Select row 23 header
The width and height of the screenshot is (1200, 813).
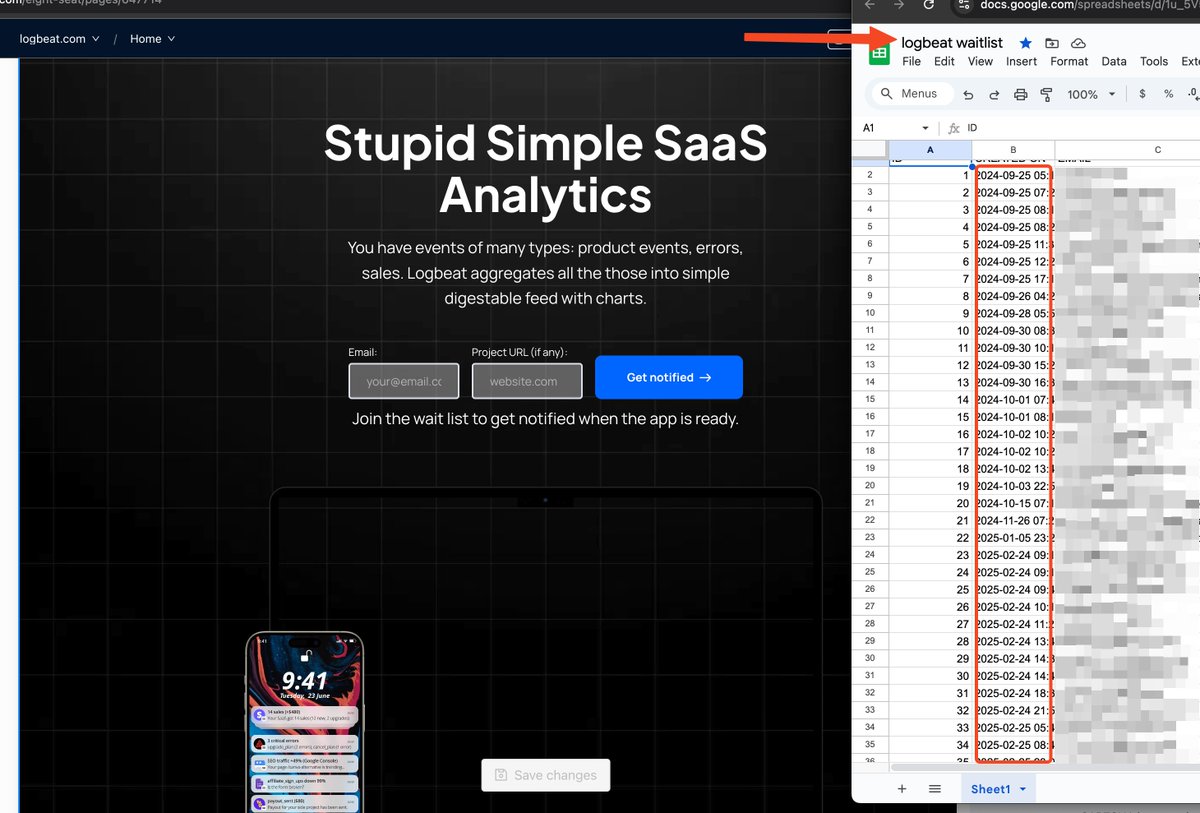pos(870,537)
